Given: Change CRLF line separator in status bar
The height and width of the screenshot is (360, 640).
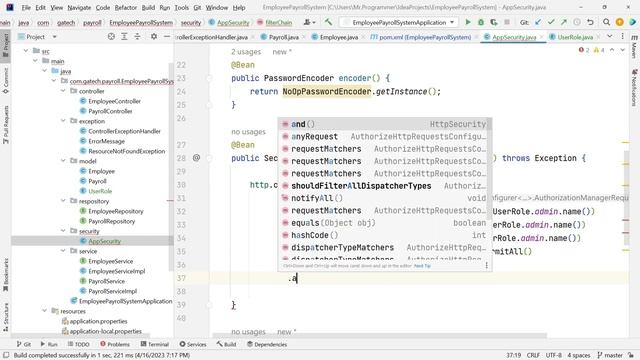Looking at the screenshot, I should [x=533, y=355].
